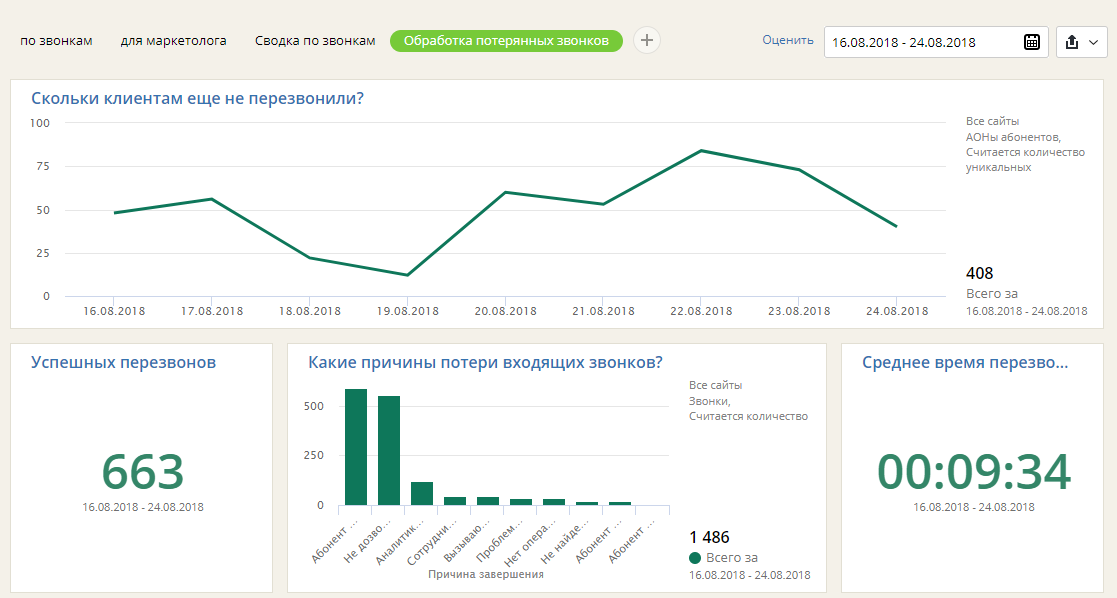This screenshot has height=598, width=1117.
Task: Open the "Успешных перезвонов" widget title
Action: click(x=123, y=362)
